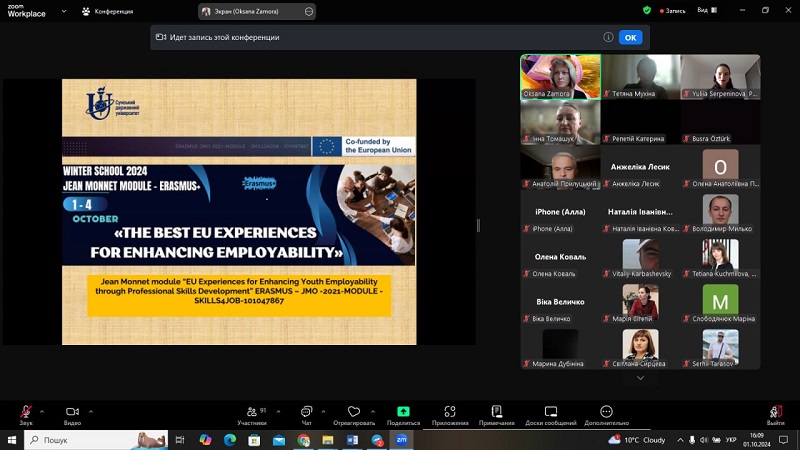Show hidden tray icons chevron

[680, 440]
